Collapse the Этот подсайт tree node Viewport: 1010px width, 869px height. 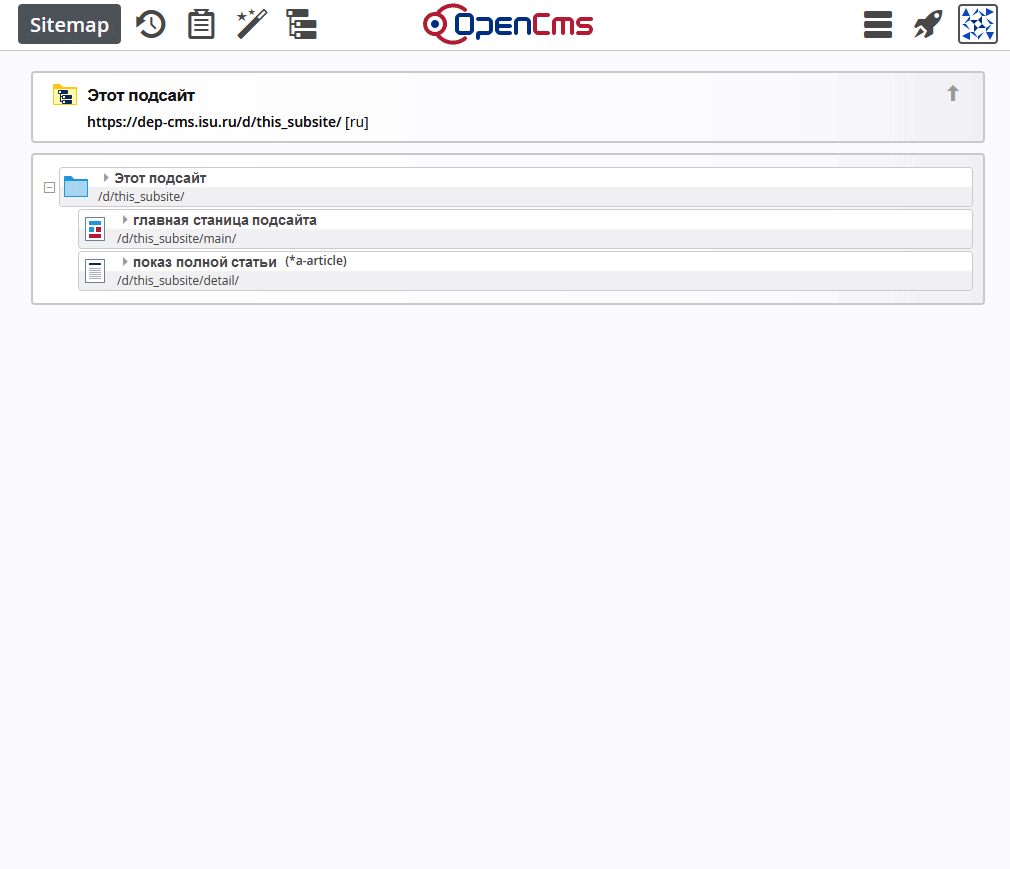point(49,187)
